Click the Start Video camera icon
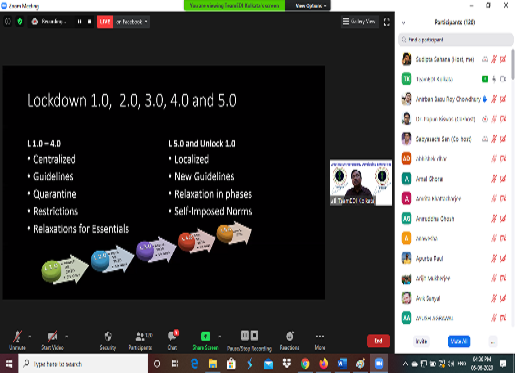This screenshot has width=515, height=373. click(x=52, y=337)
